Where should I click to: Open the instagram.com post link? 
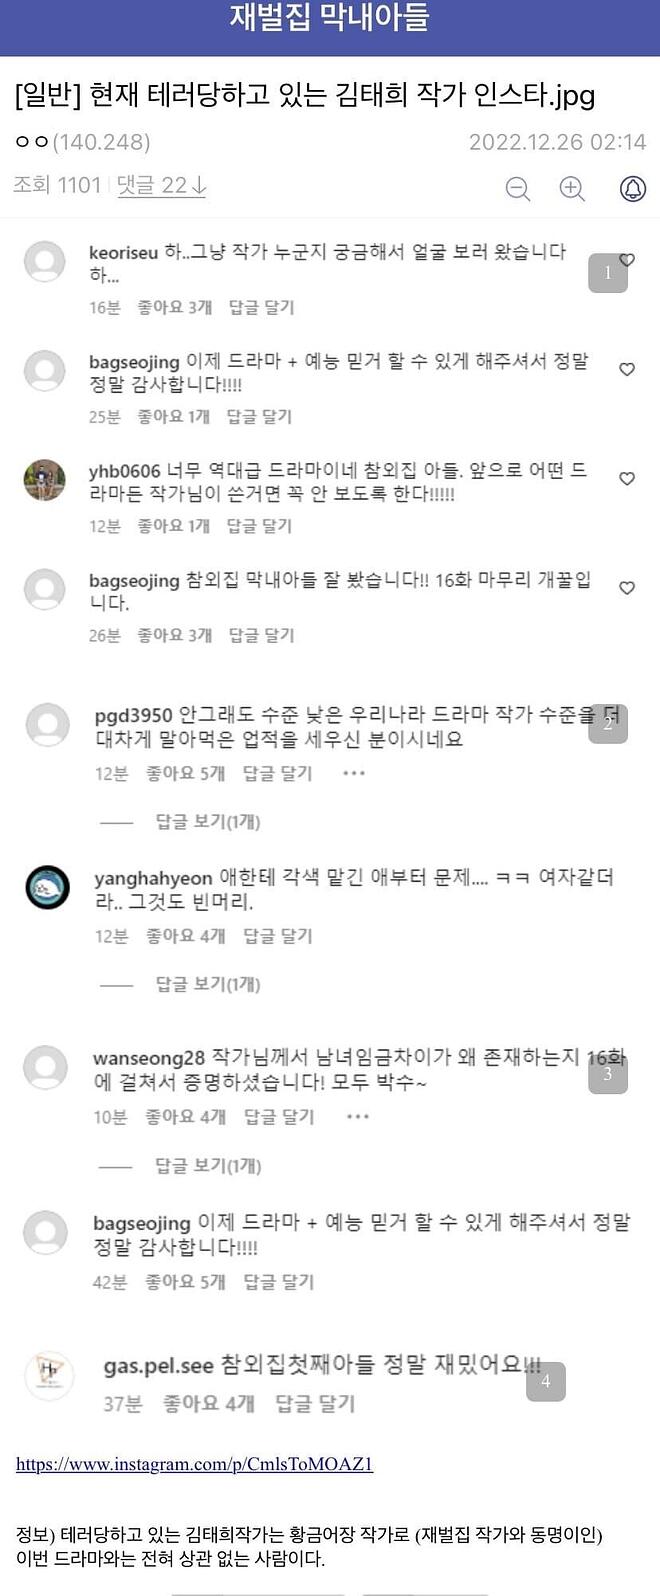[194, 1464]
